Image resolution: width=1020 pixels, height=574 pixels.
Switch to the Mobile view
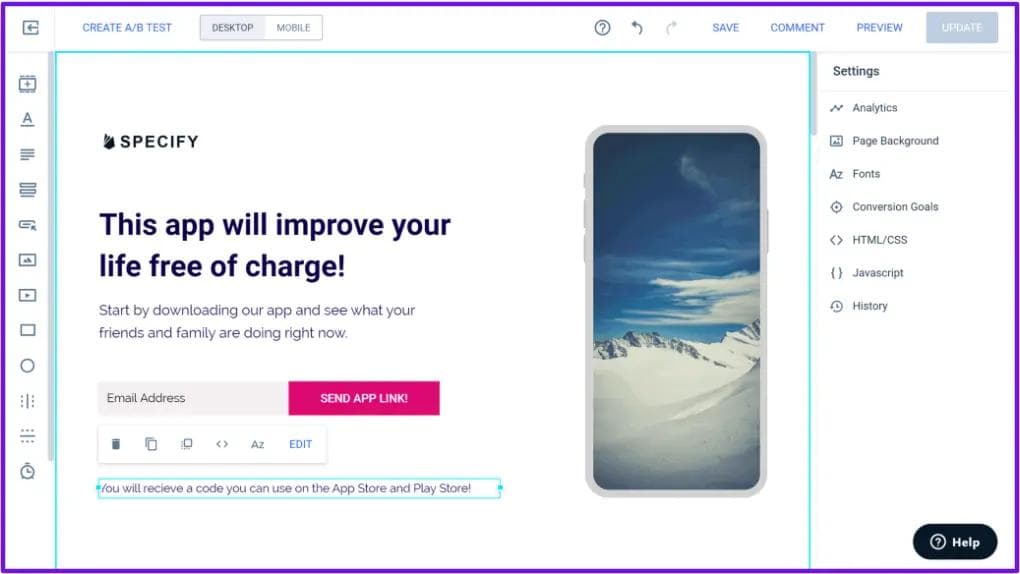click(293, 27)
